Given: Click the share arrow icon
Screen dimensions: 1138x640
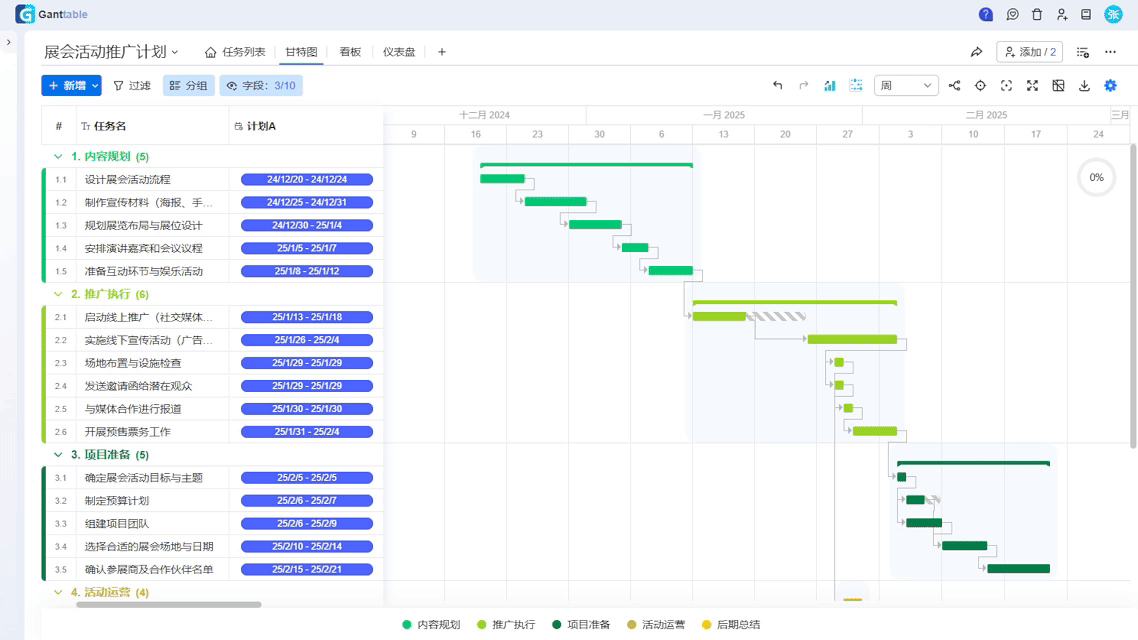Looking at the screenshot, I should 976,52.
